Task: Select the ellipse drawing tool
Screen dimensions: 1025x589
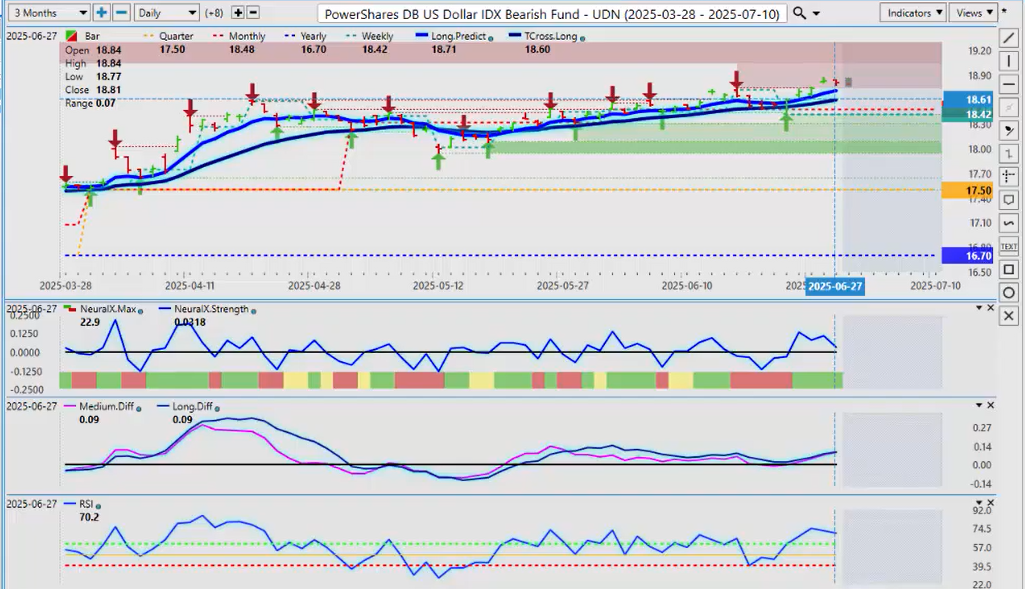Action: [x=1009, y=292]
